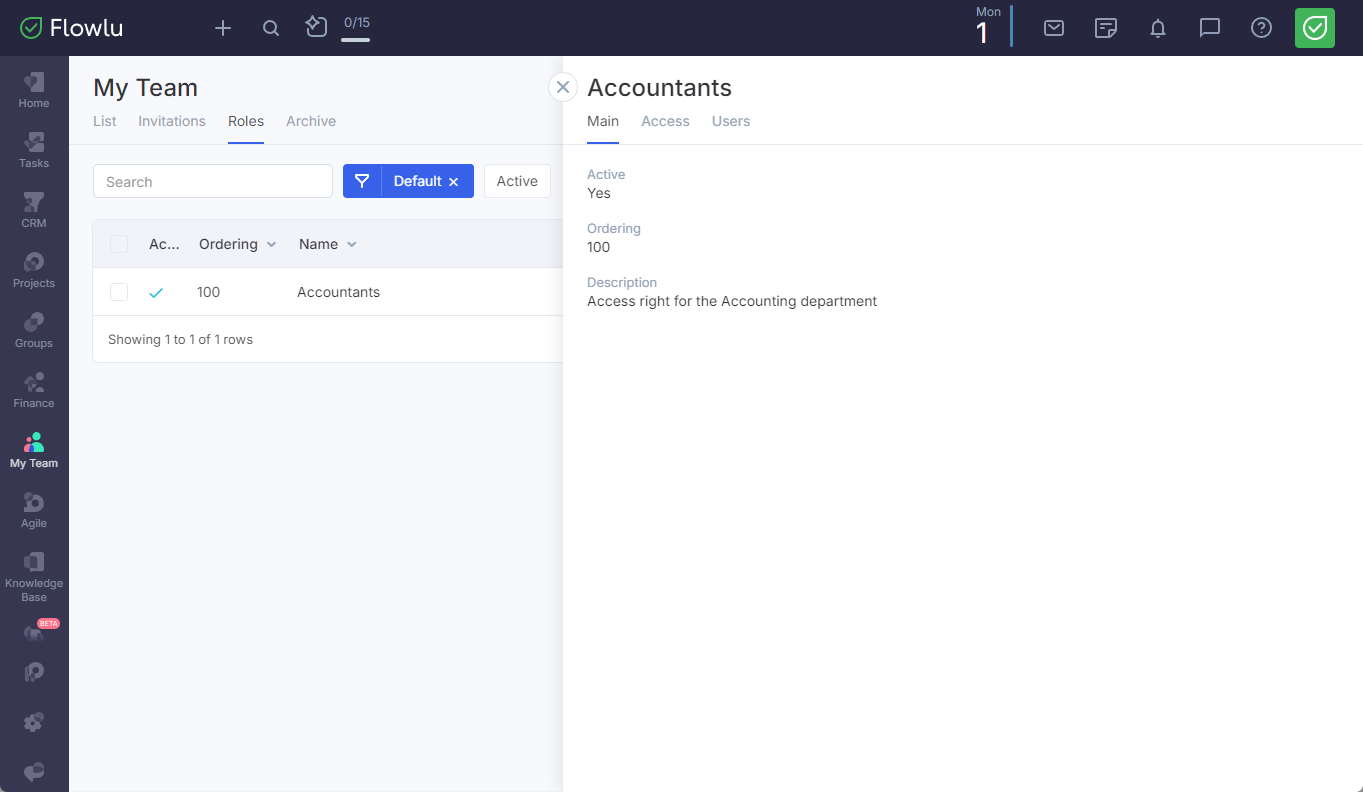This screenshot has width=1363, height=792.
Task: Click the plus quick-create icon
Action: tap(223, 28)
